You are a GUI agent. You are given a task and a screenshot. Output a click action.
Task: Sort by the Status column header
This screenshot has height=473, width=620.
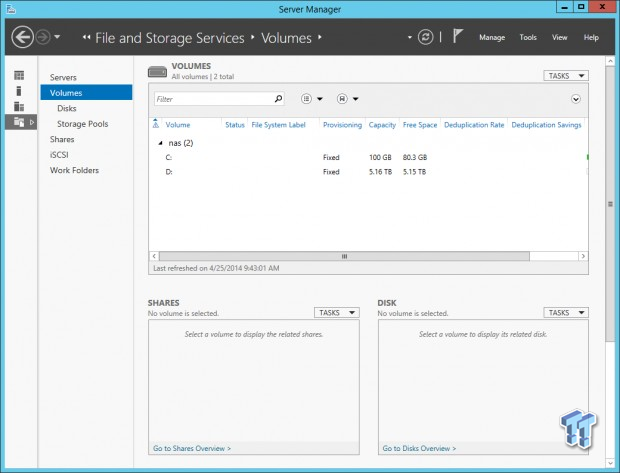(235, 125)
